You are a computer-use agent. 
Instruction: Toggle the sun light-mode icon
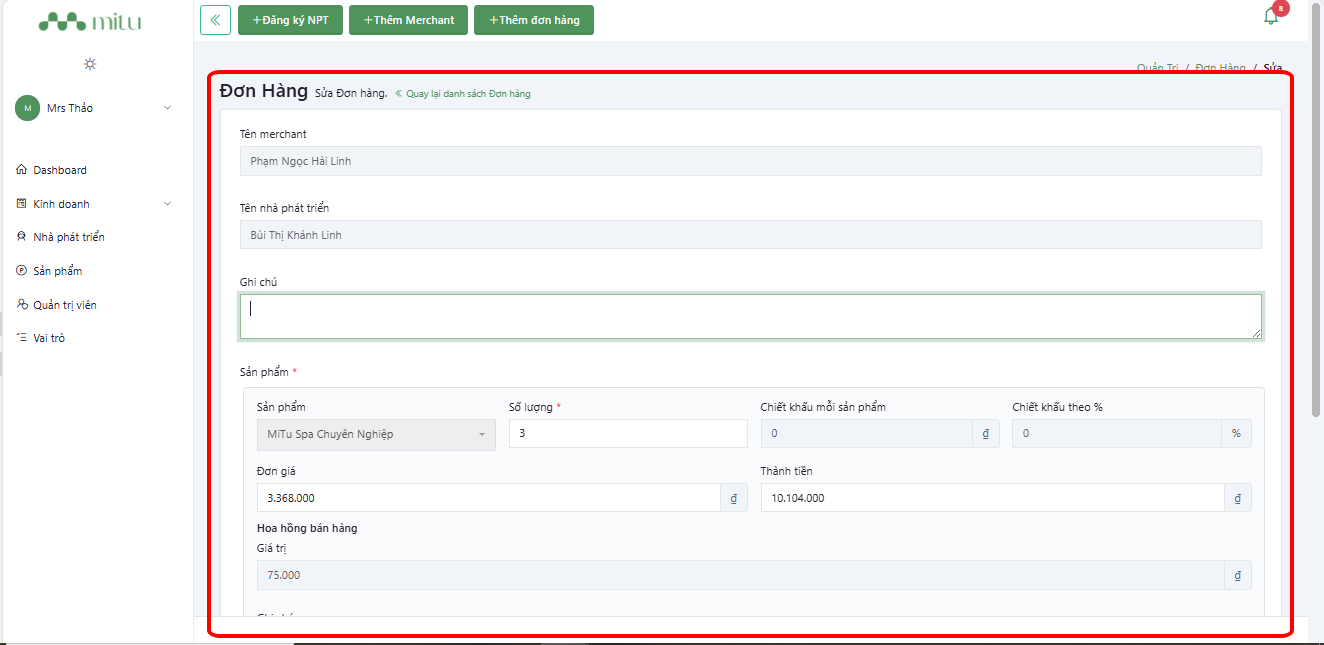pos(90,64)
